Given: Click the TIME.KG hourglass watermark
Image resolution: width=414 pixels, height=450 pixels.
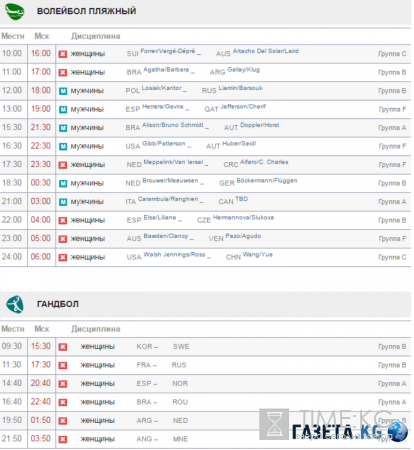Looking at the screenshot, I should coord(274,424).
